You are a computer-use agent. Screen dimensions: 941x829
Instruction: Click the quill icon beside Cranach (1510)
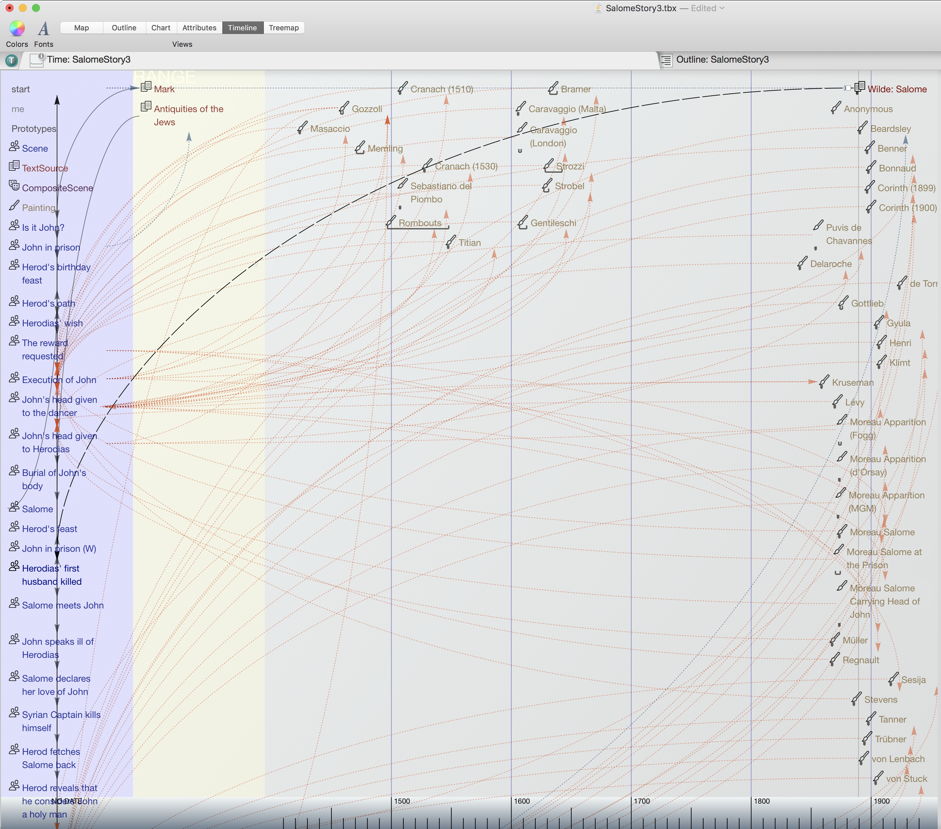[x=402, y=87]
